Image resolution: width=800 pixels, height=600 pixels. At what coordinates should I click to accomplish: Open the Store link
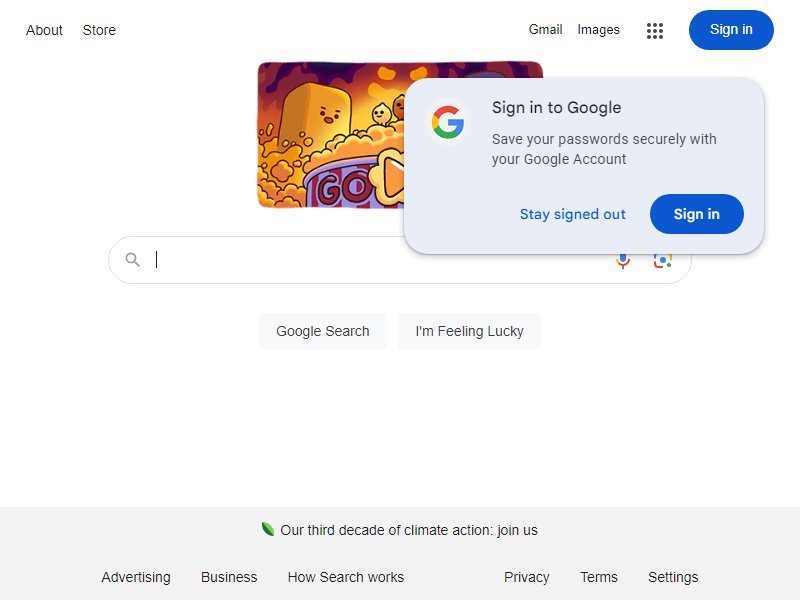click(99, 30)
